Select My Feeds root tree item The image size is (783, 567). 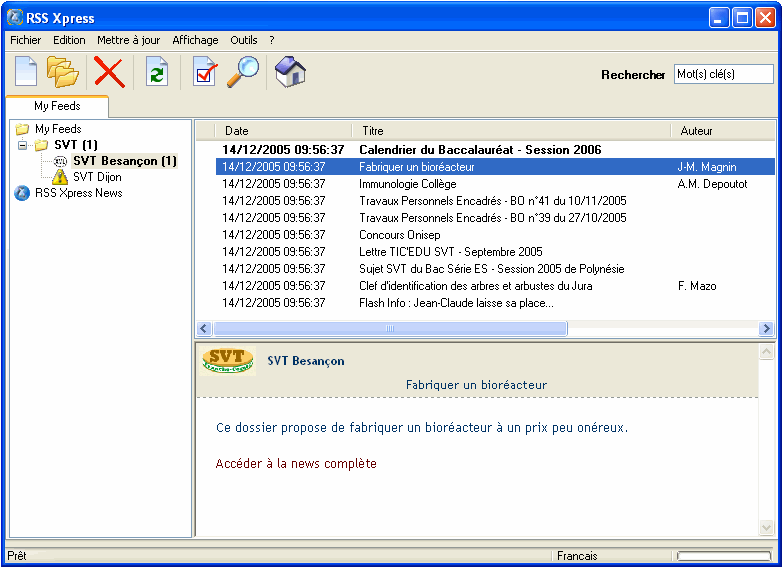pyautogui.click(x=58, y=129)
